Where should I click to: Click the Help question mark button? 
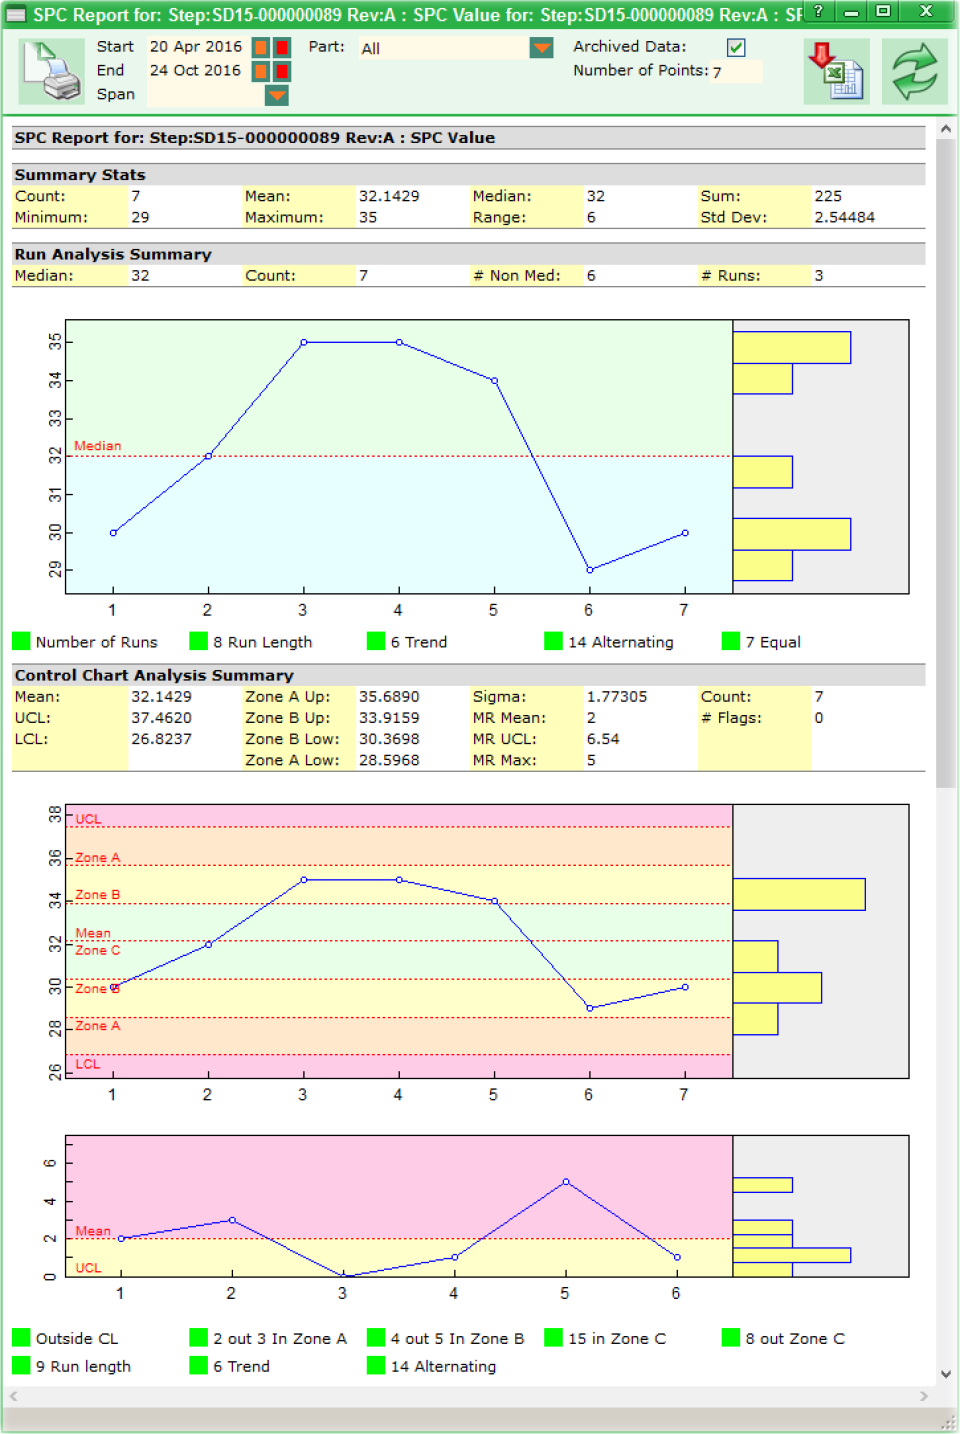point(820,12)
